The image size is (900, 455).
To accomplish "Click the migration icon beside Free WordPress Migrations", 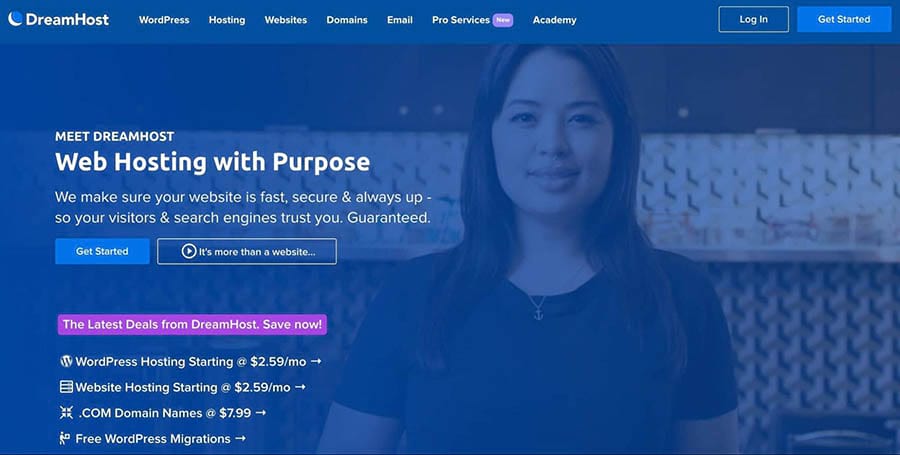I will point(65,438).
